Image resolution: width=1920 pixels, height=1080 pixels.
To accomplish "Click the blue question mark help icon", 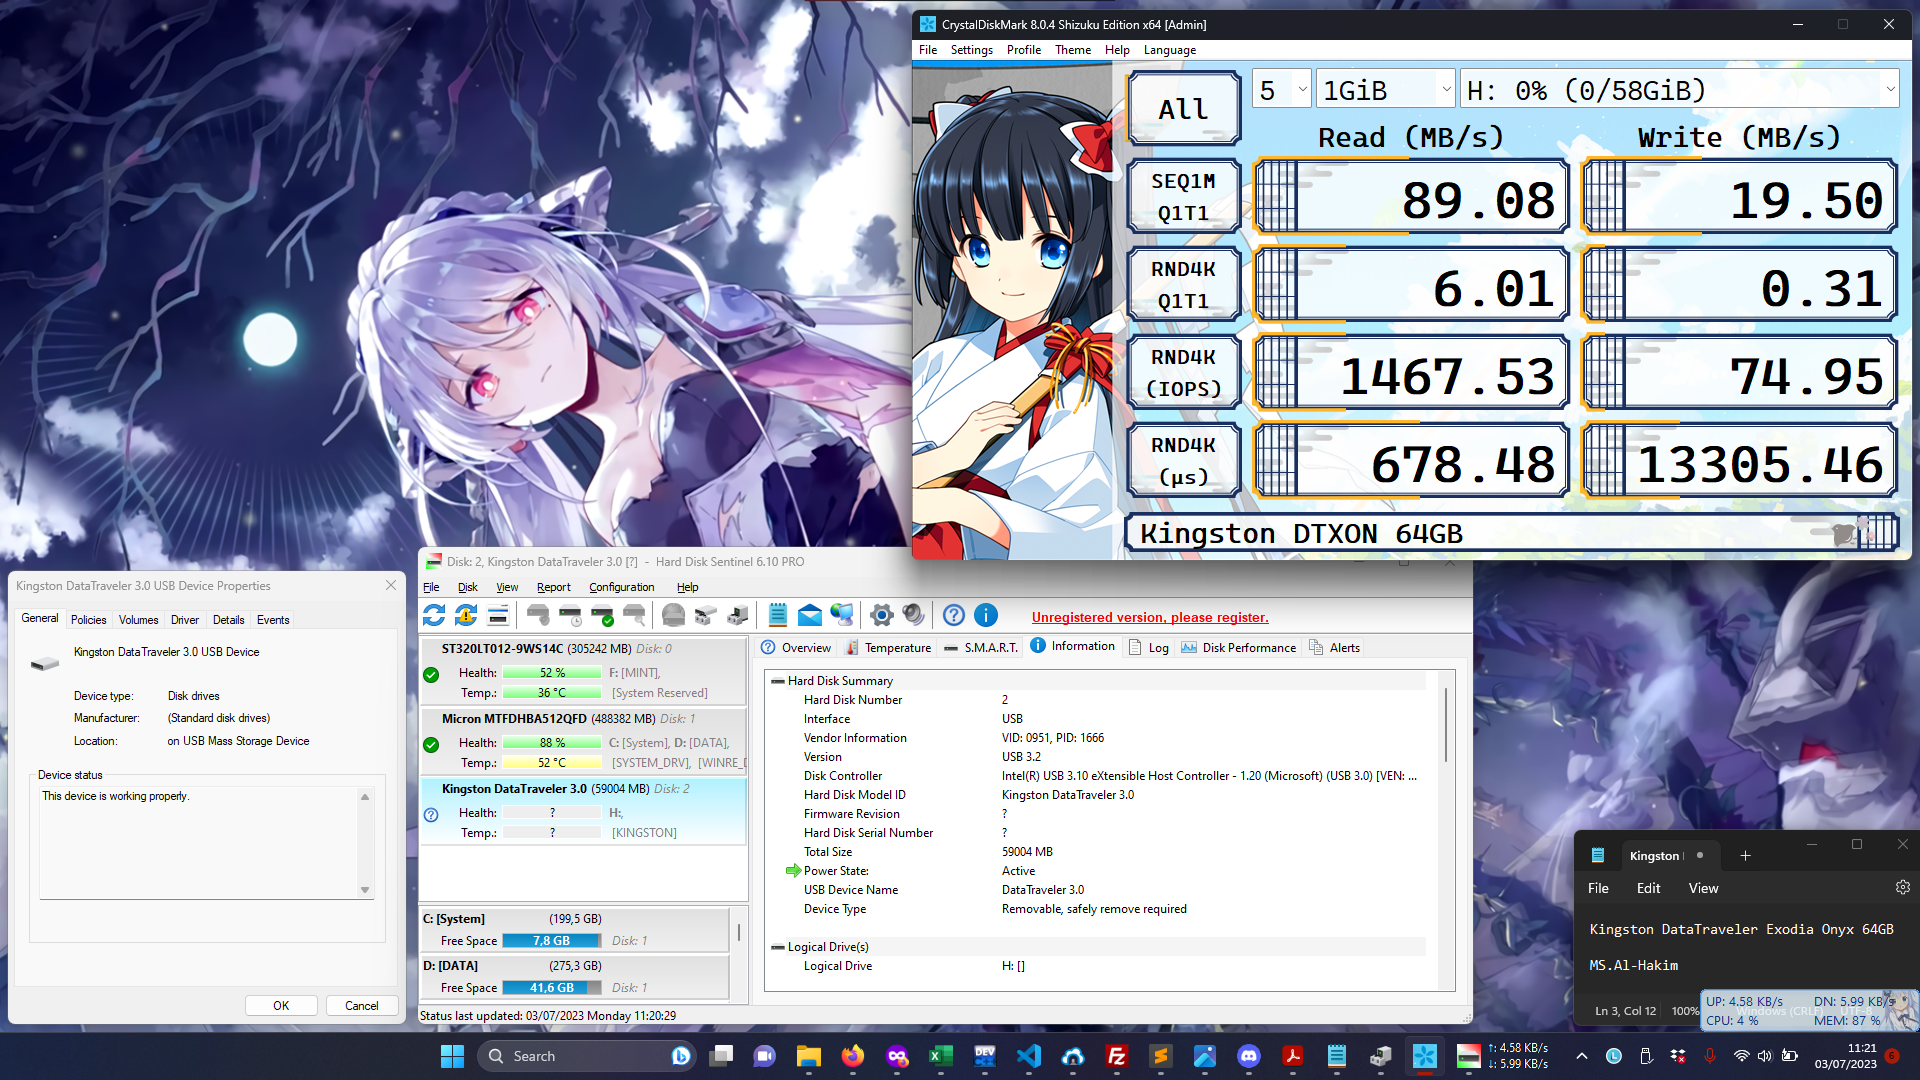I will 954,615.
